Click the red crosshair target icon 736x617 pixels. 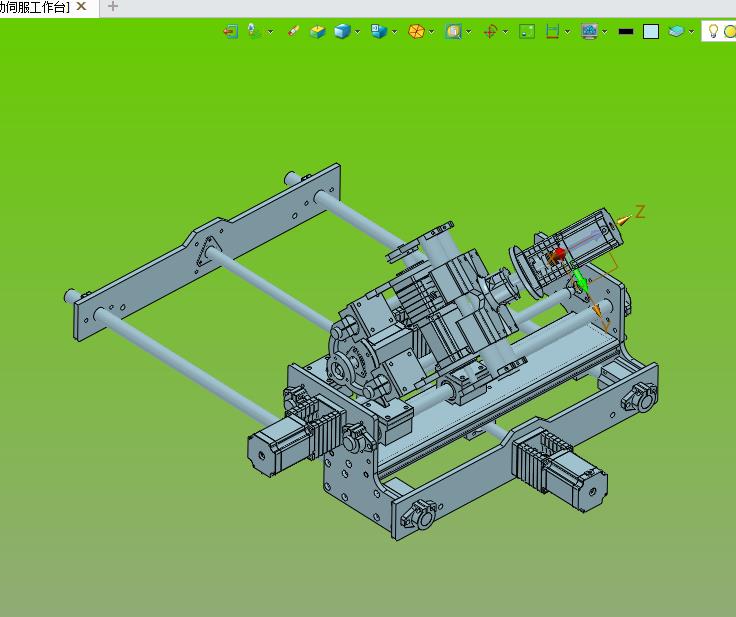[x=491, y=31]
